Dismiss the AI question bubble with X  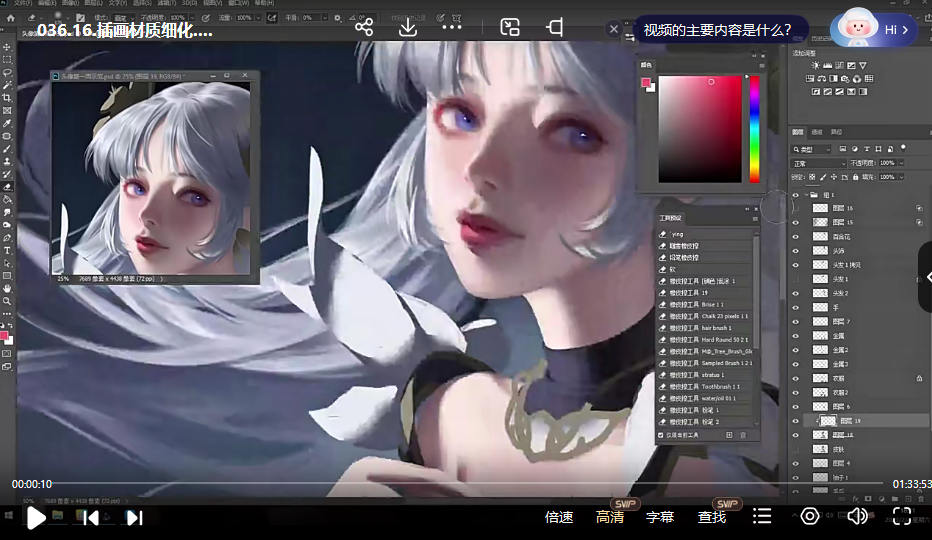[x=614, y=29]
